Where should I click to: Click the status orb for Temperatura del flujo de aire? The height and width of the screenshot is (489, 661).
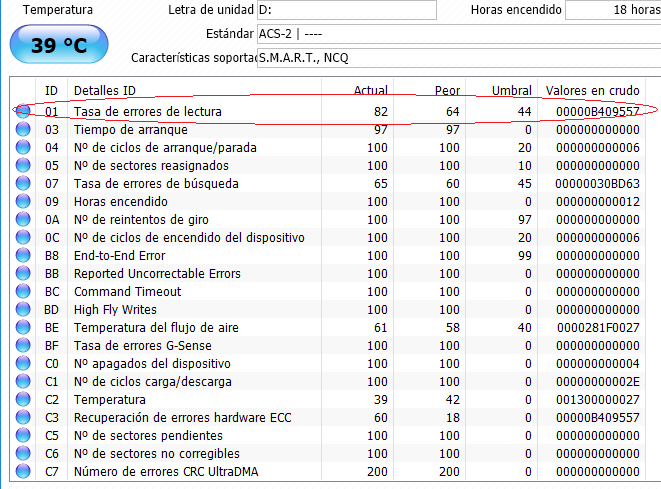23,328
